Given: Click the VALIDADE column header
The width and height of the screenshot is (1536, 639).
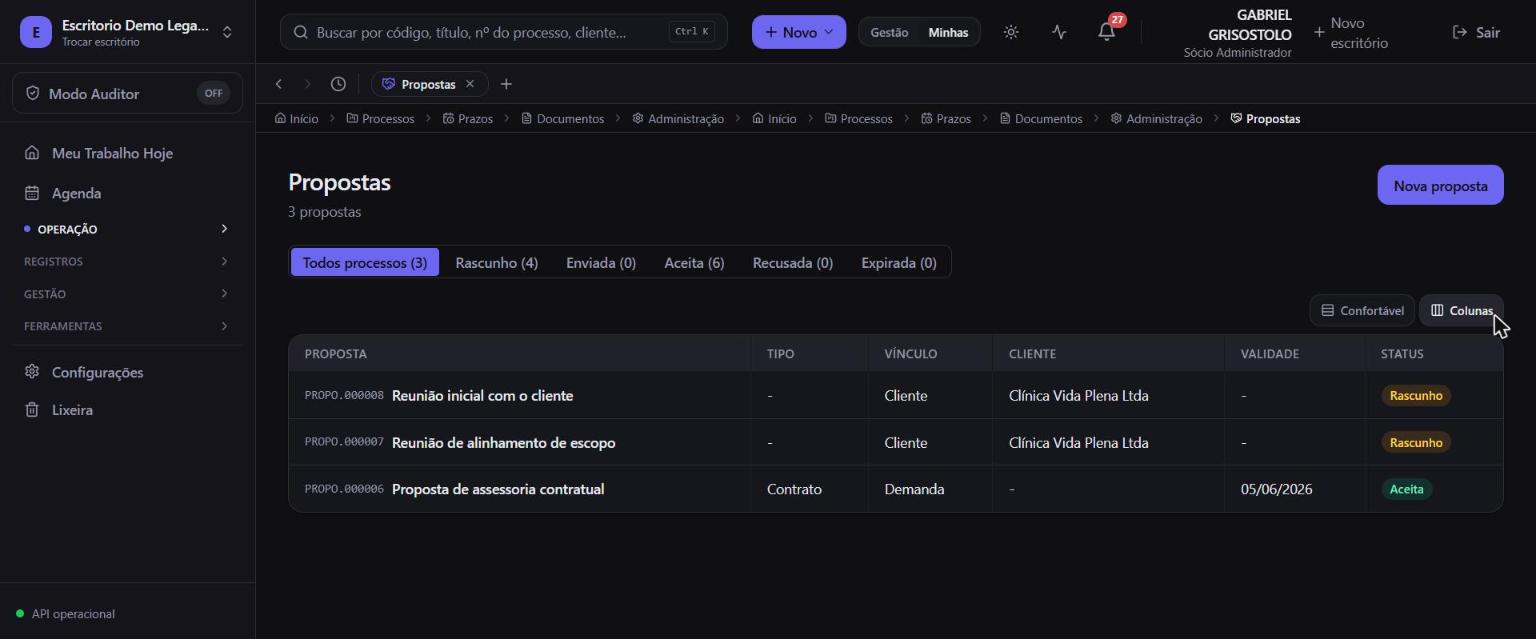Looking at the screenshot, I should (x=1270, y=354).
